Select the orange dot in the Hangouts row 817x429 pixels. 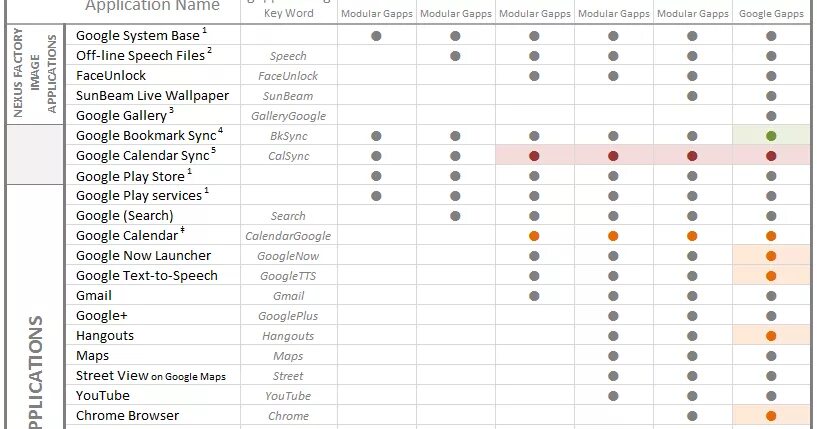pyautogui.click(x=771, y=336)
